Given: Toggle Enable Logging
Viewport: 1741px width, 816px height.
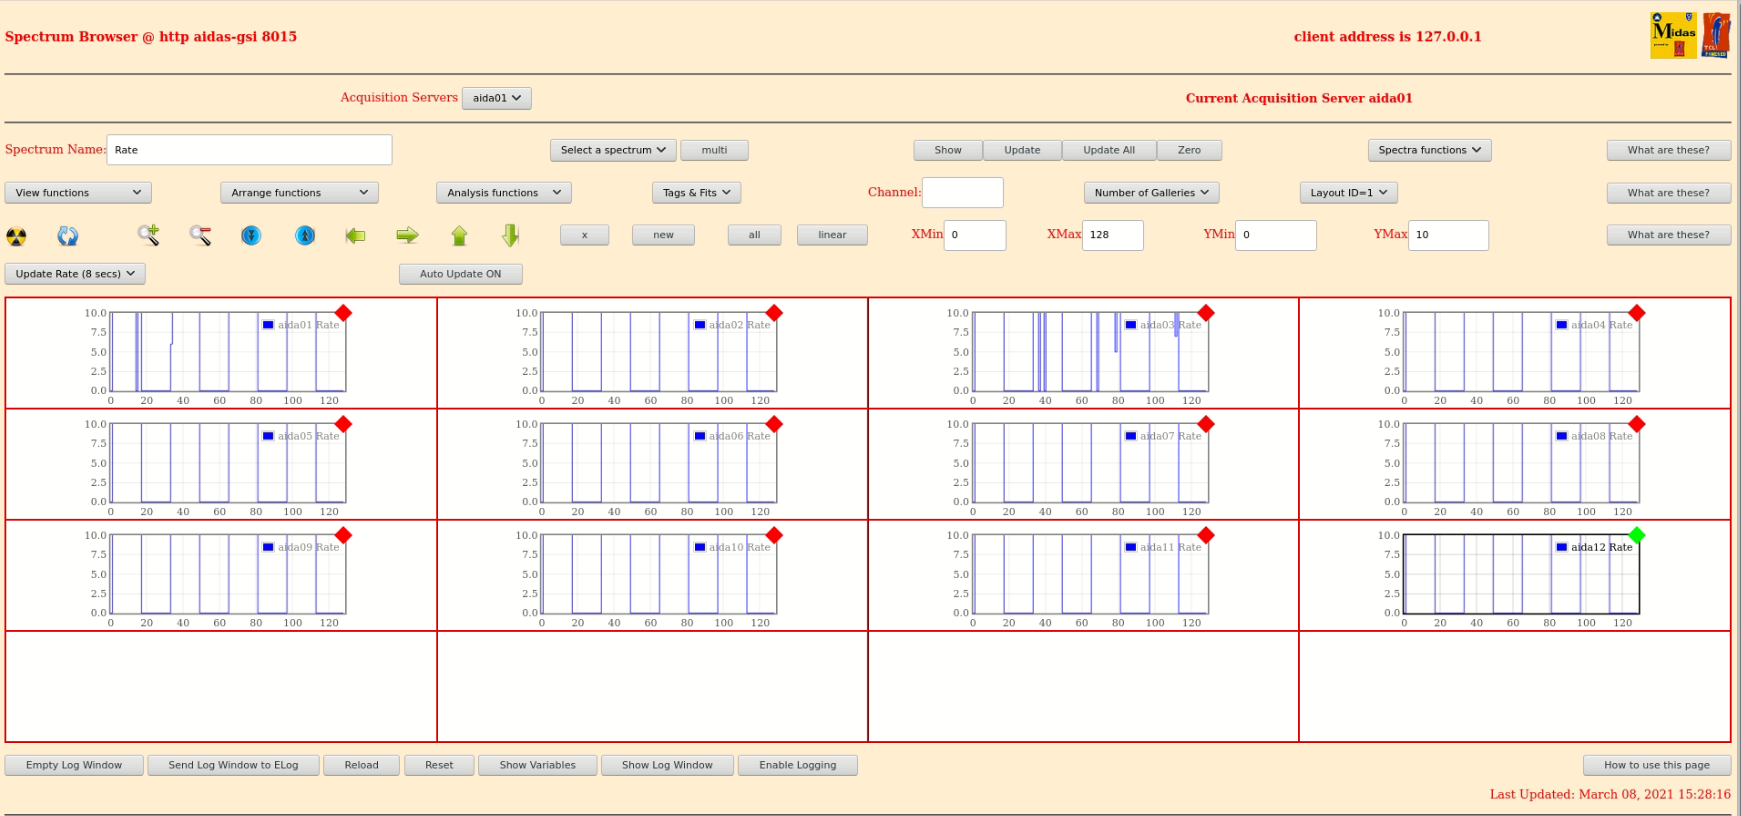Looking at the screenshot, I should [797, 765].
